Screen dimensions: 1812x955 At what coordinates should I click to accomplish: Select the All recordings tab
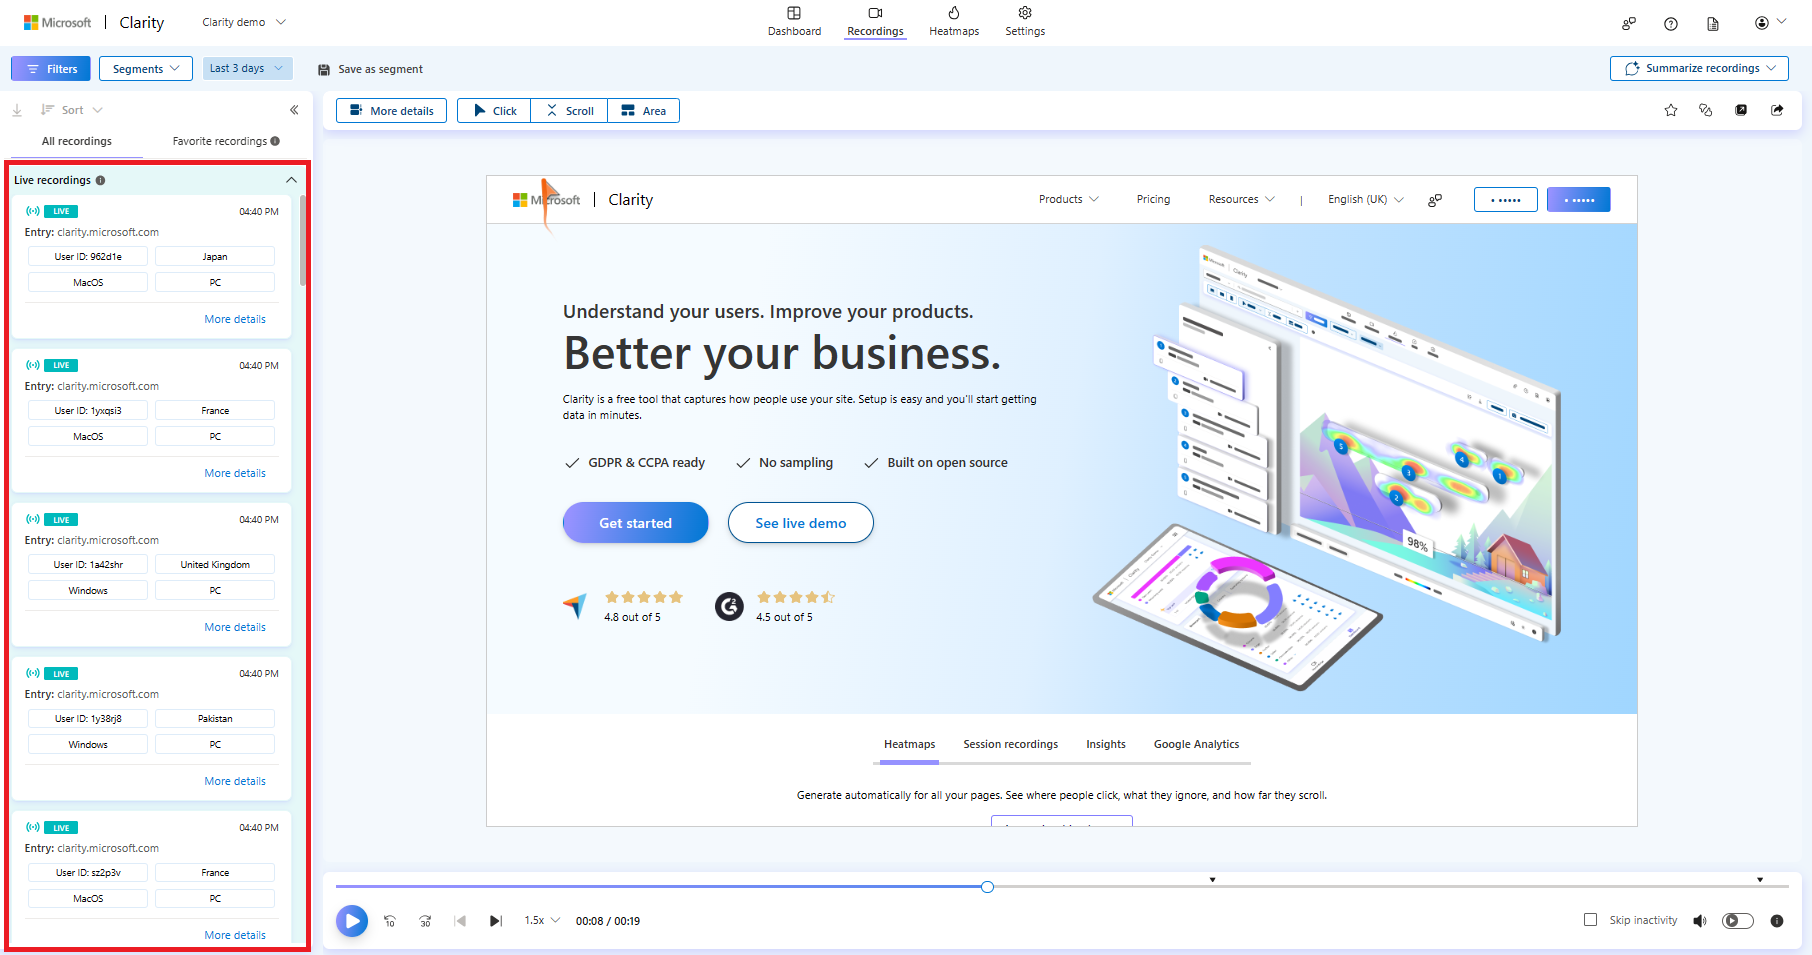76,141
